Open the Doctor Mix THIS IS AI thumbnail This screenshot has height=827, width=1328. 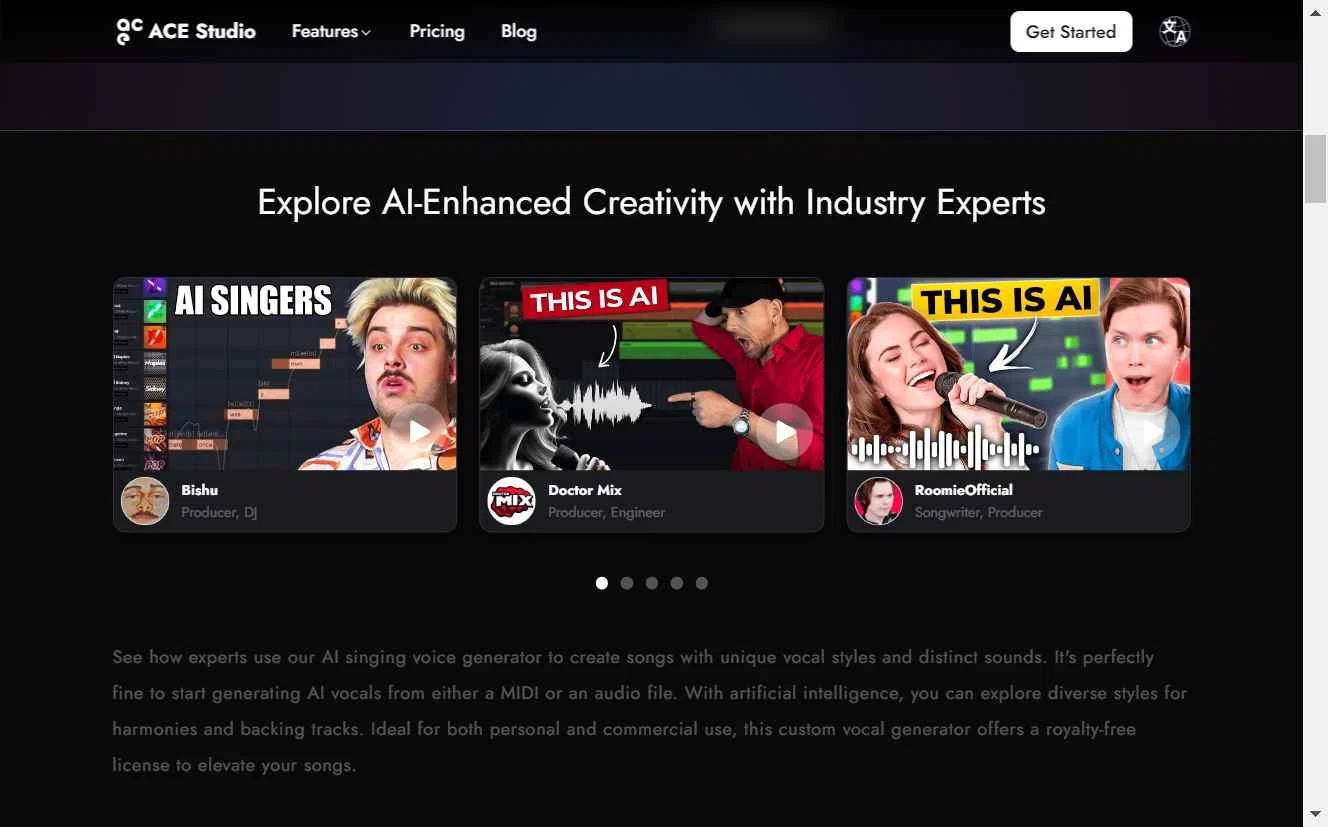pyautogui.click(x=652, y=374)
